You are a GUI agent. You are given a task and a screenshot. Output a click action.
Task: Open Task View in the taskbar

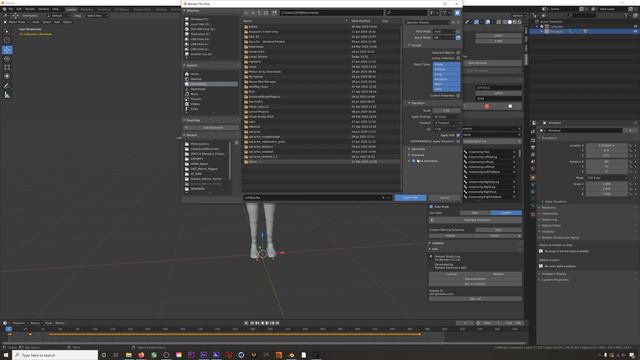[x=116, y=355]
